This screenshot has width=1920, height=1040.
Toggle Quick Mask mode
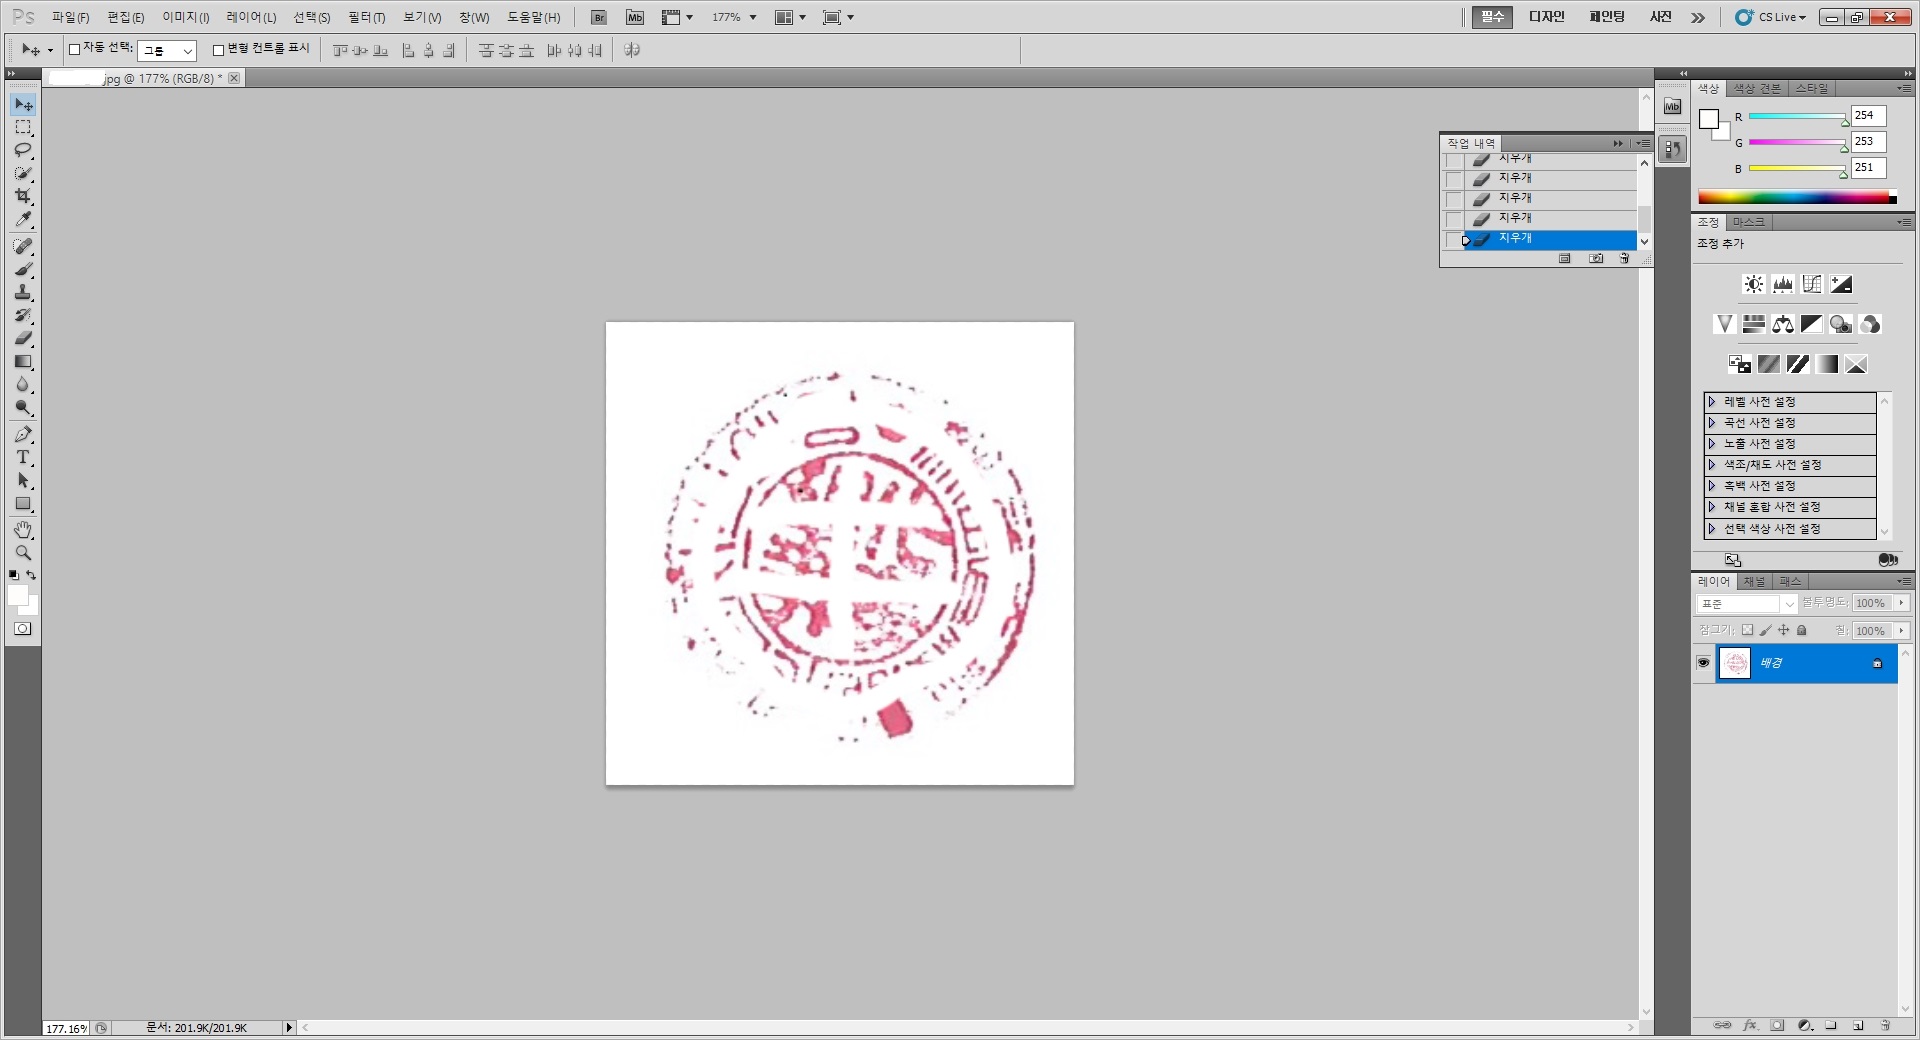tap(23, 629)
